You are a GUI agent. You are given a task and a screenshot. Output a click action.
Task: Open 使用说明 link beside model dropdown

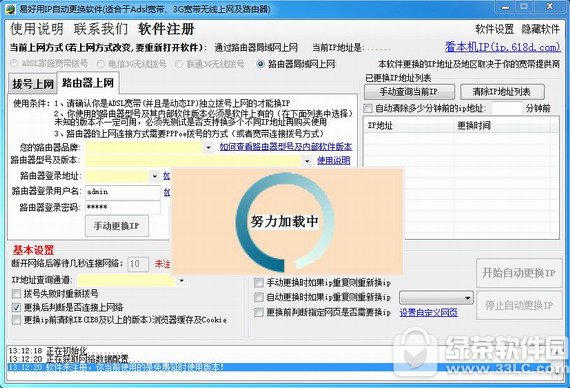[333, 160]
